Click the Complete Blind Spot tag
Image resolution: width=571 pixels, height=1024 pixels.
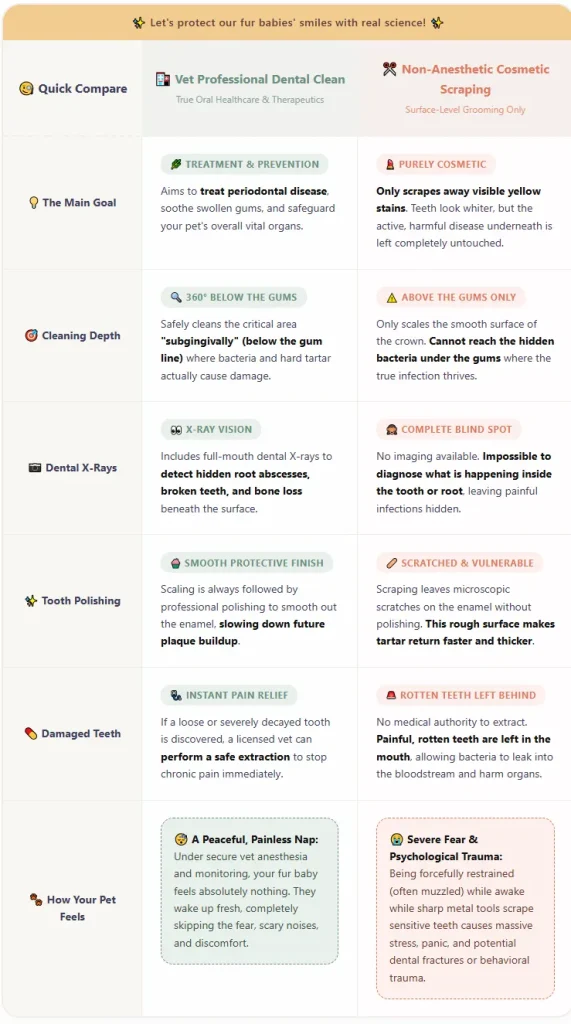tap(448, 430)
